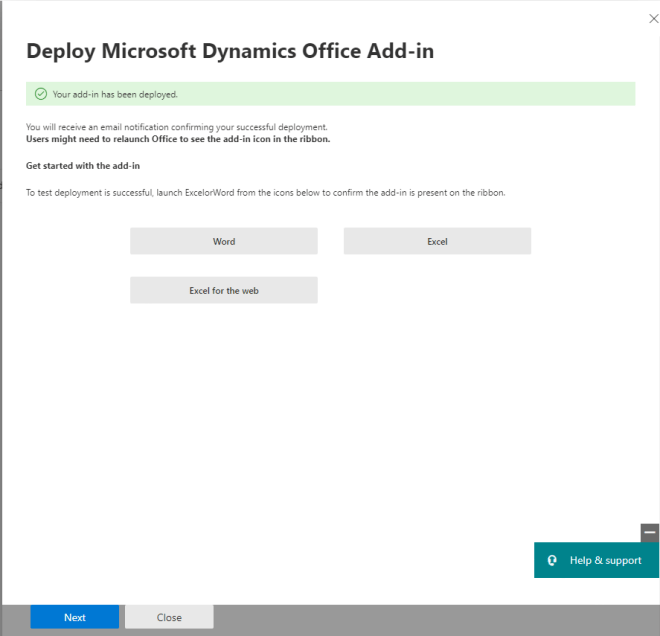Dismiss the dialog with the X icon
The width and height of the screenshot is (660, 636).
pos(653,19)
